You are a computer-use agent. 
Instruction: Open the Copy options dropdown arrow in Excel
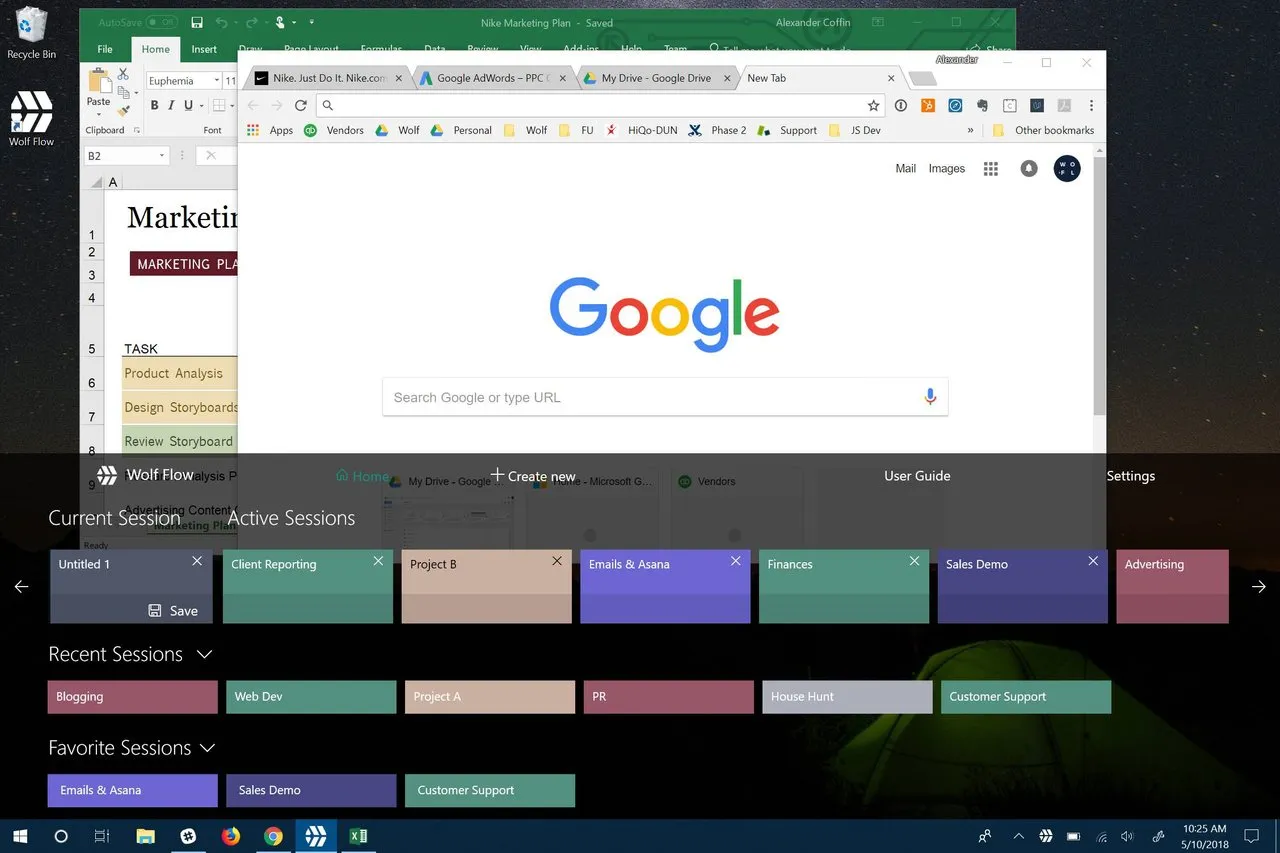pos(135,93)
